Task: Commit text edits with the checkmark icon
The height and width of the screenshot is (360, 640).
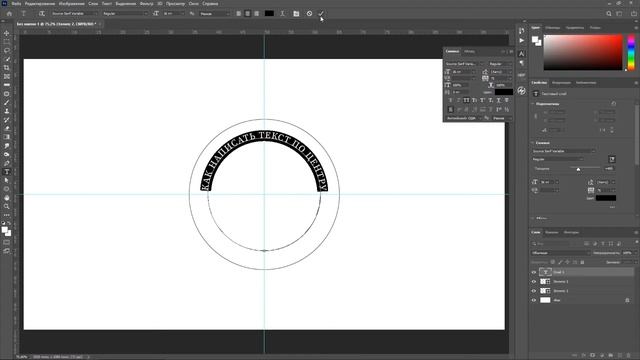Action: (x=321, y=13)
